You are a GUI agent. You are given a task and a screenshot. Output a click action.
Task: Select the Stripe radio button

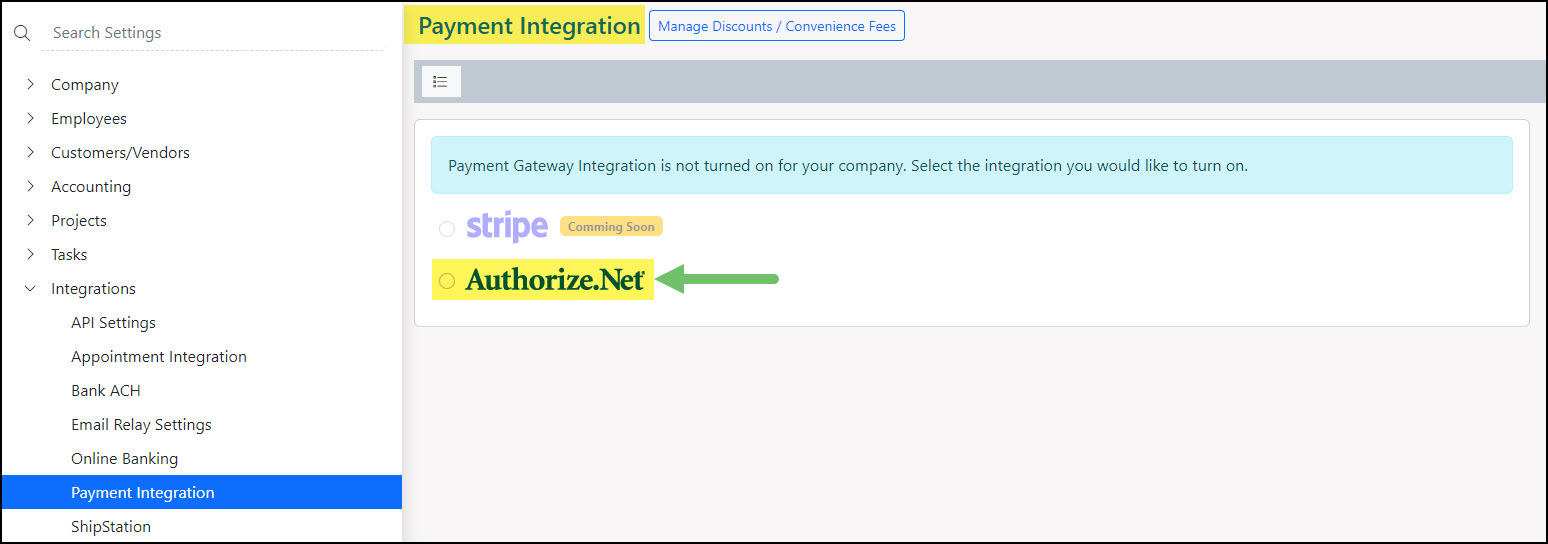(x=447, y=229)
